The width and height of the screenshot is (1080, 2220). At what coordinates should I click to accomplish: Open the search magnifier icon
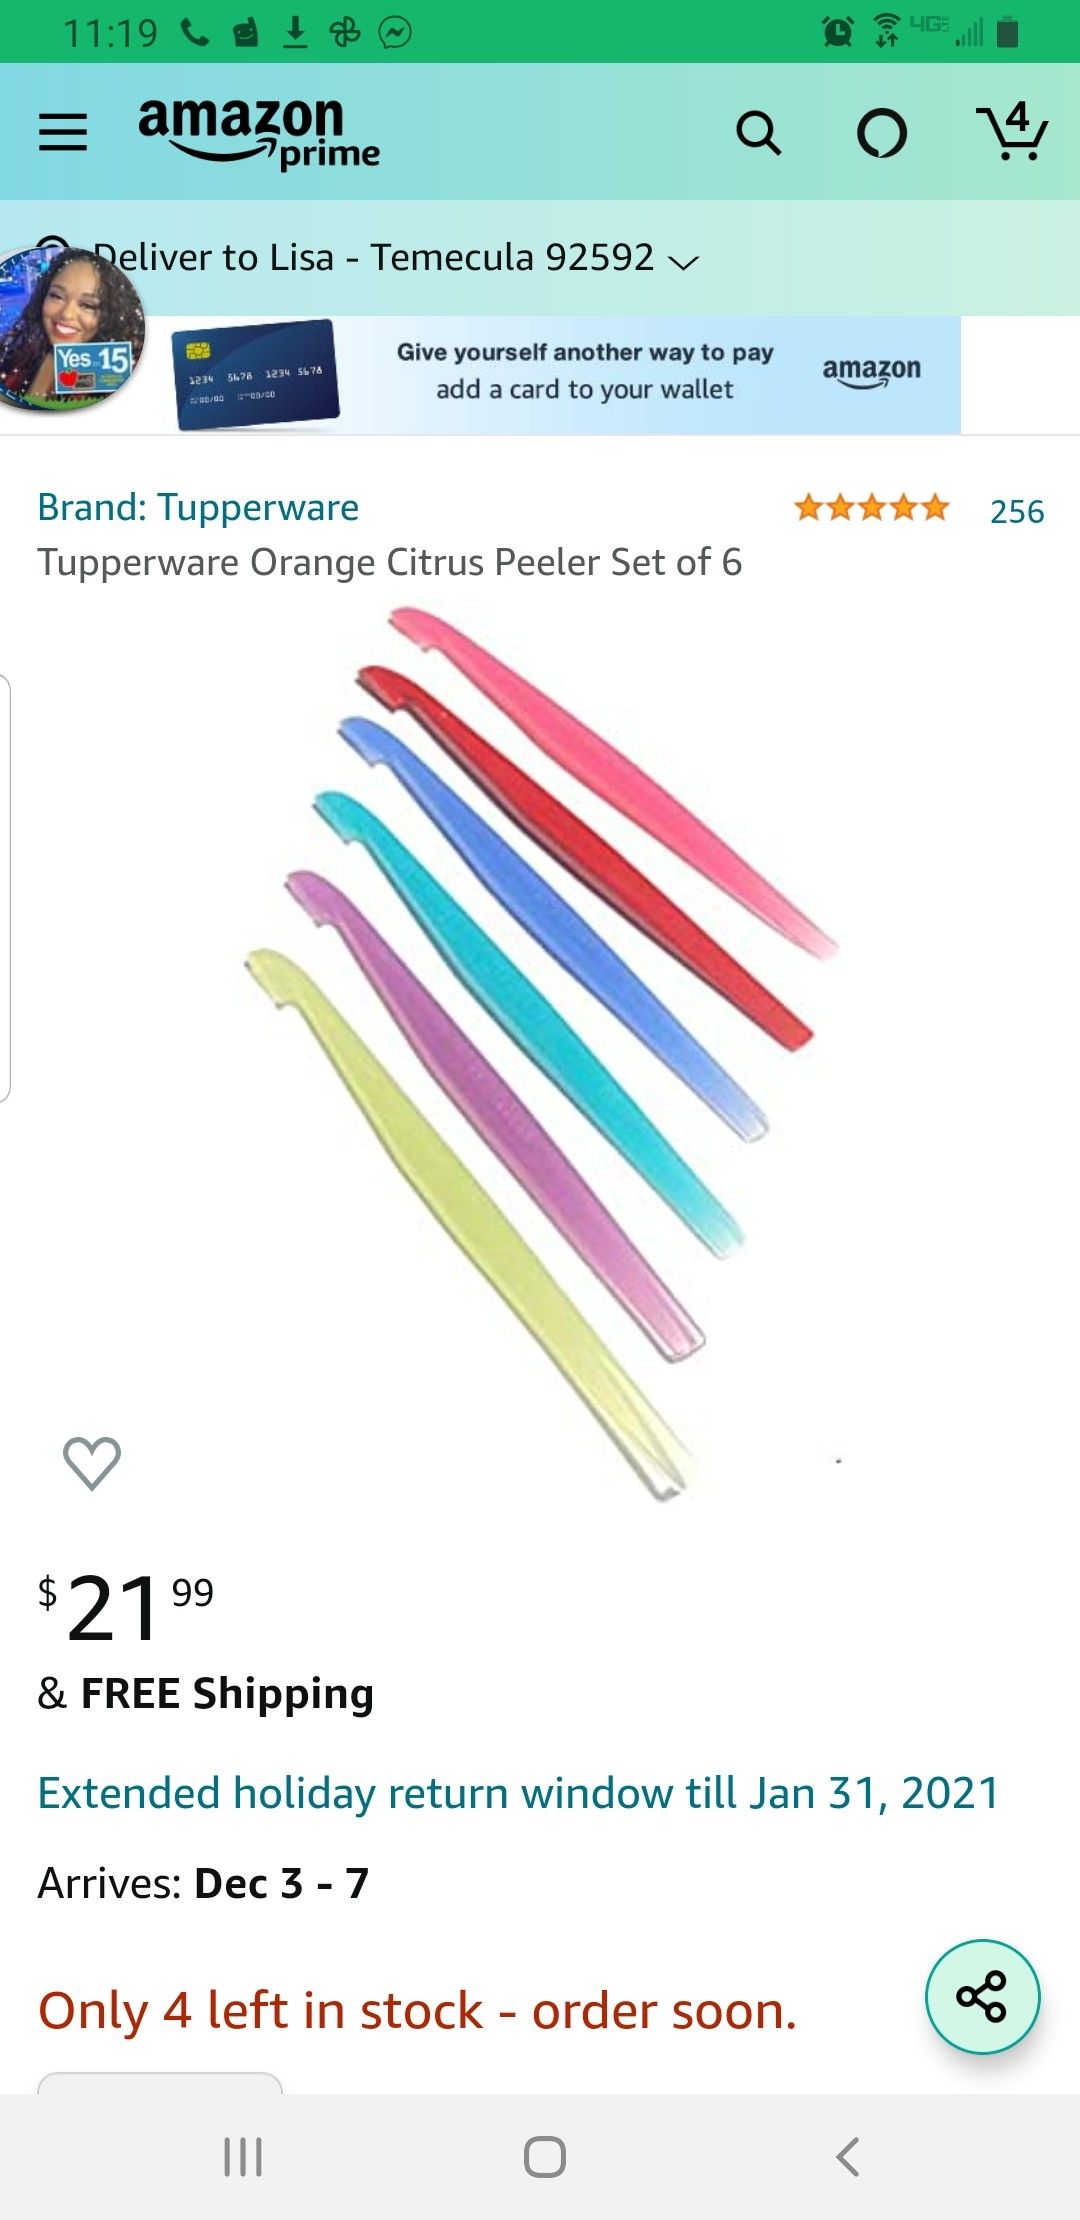pos(758,132)
